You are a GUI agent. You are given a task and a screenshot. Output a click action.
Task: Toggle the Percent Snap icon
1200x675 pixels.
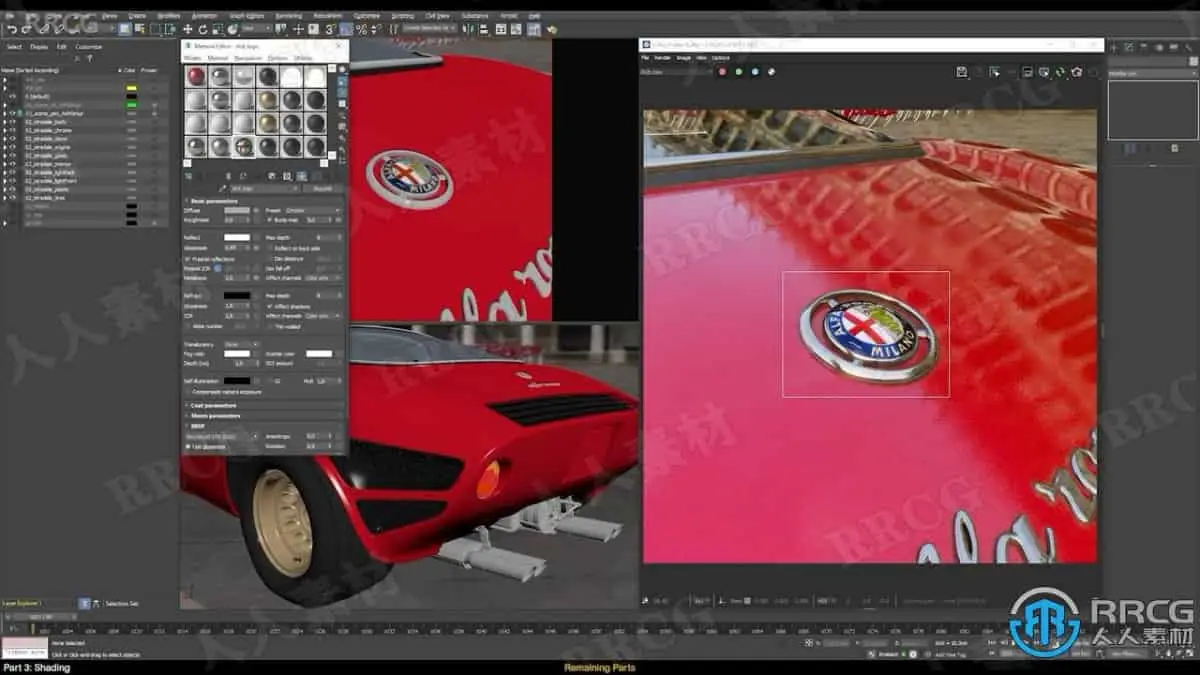(x=361, y=29)
